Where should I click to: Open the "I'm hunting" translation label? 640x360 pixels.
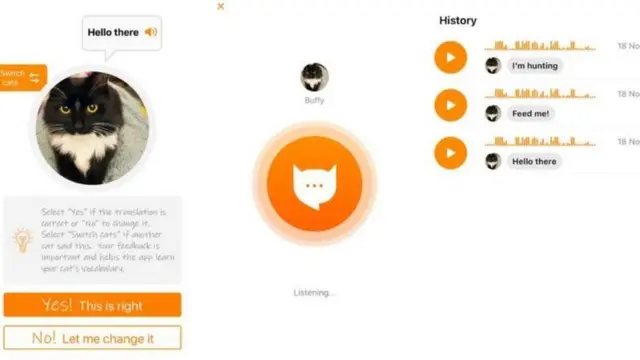tap(535, 66)
